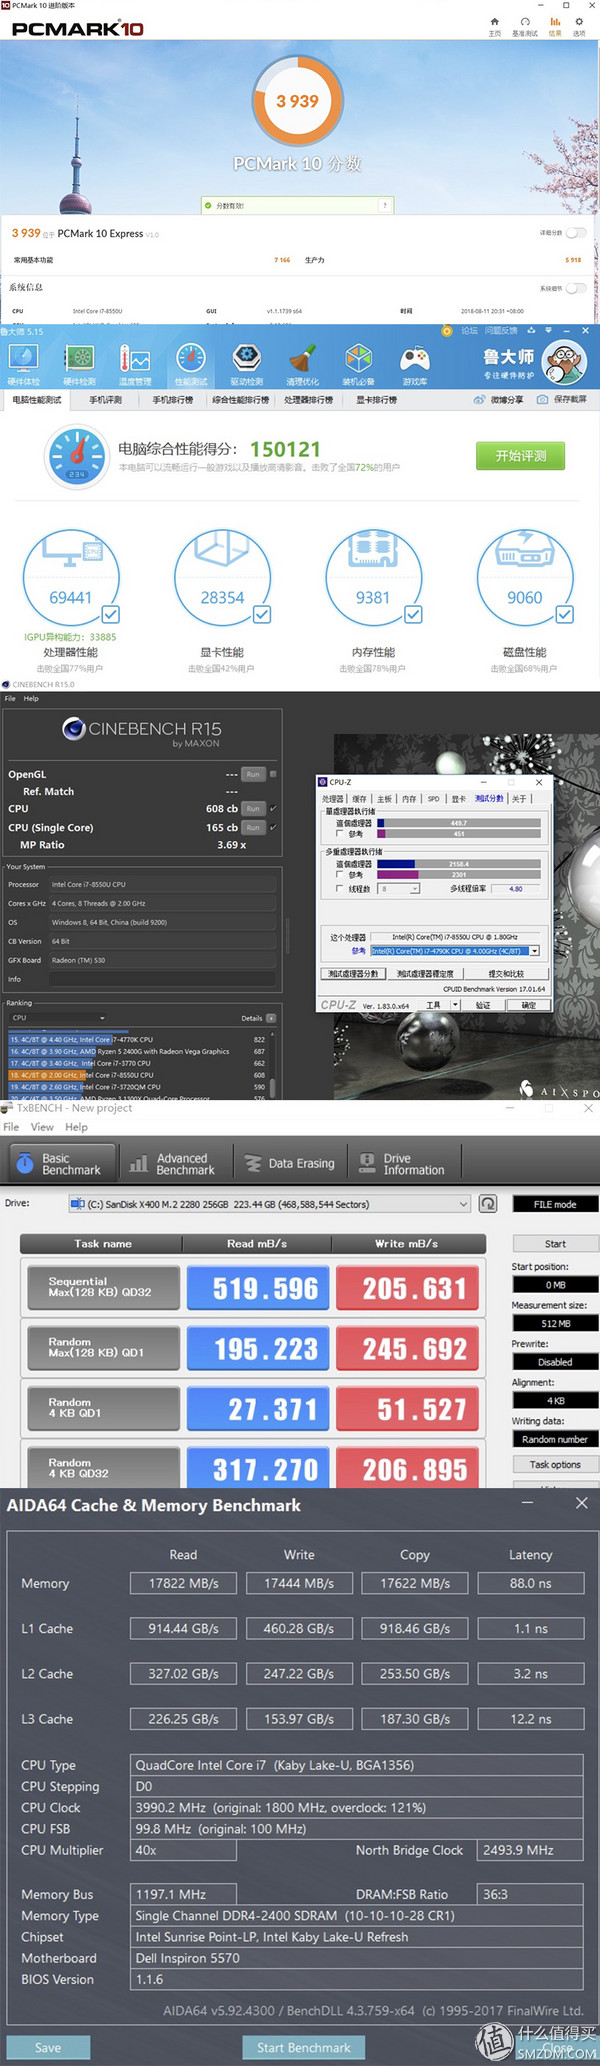Open Cinebench Ranking CPU dropdown
This screenshot has width=600, height=2066.
[x=60, y=1018]
